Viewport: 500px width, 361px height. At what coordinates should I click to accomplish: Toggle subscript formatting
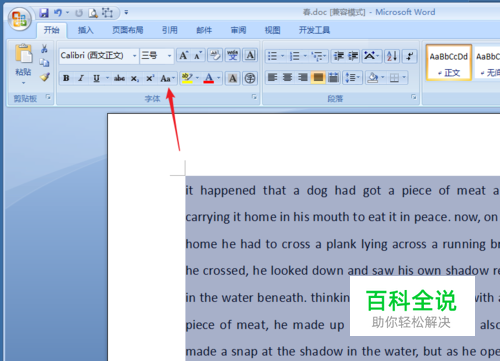pyautogui.click(x=134, y=78)
